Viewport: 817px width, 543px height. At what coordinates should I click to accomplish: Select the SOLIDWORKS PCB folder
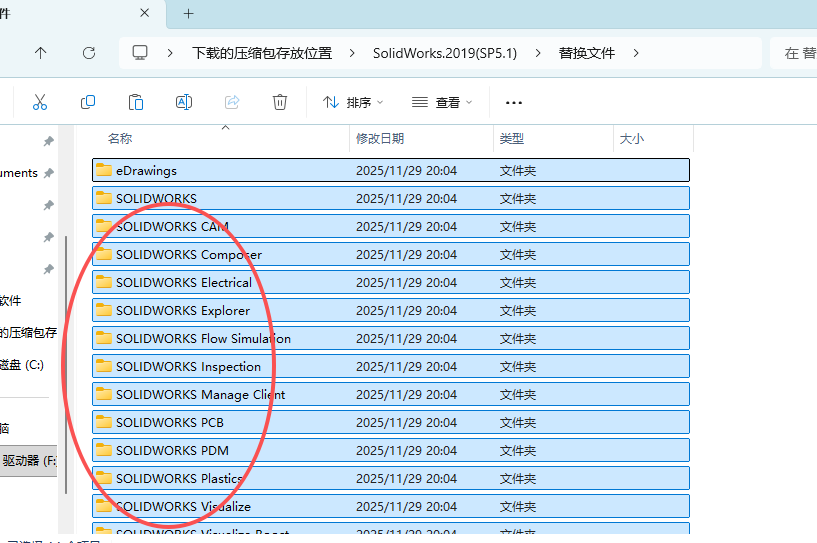coord(391,423)
